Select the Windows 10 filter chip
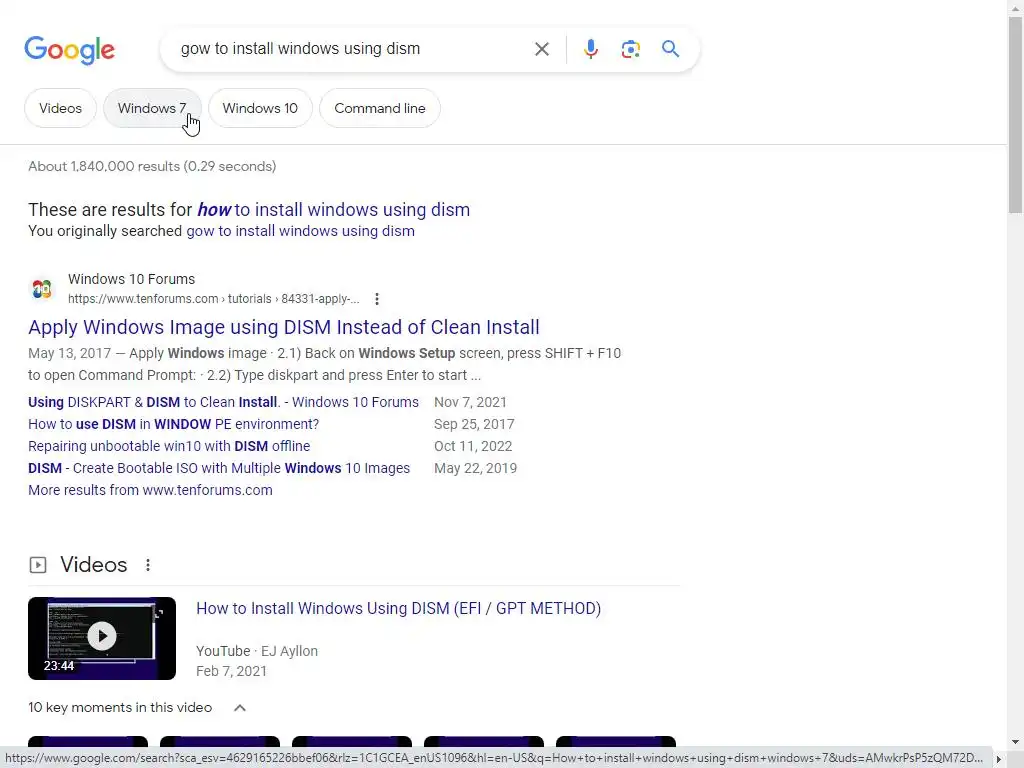This screenshot has height=768, width=1024. [260, 108]
